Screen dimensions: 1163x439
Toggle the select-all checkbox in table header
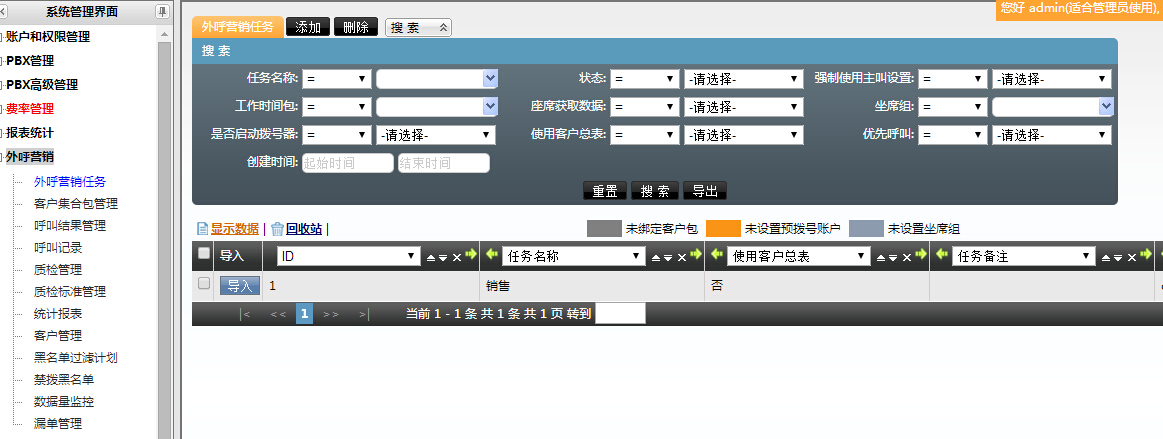click(204, 254)
